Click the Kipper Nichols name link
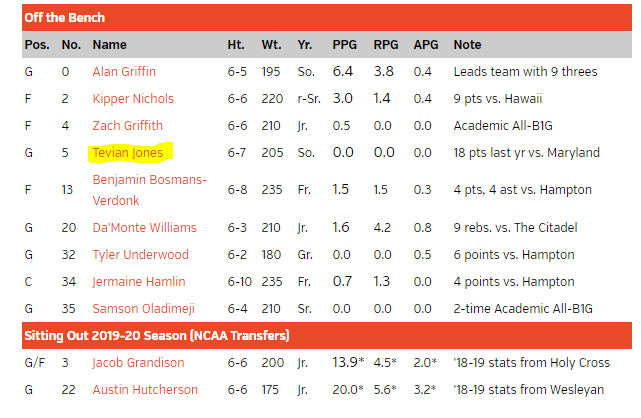Screen dimensions: 641x418 point(133,99)
